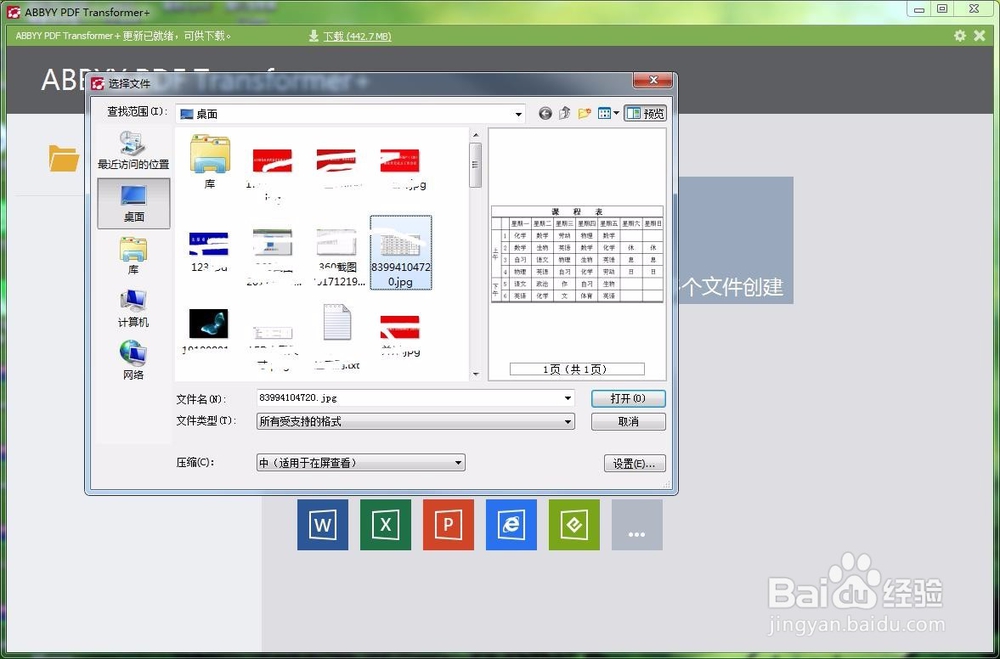Select 库 in the places sidebar
1000x659 pixels.
point(133,256)
